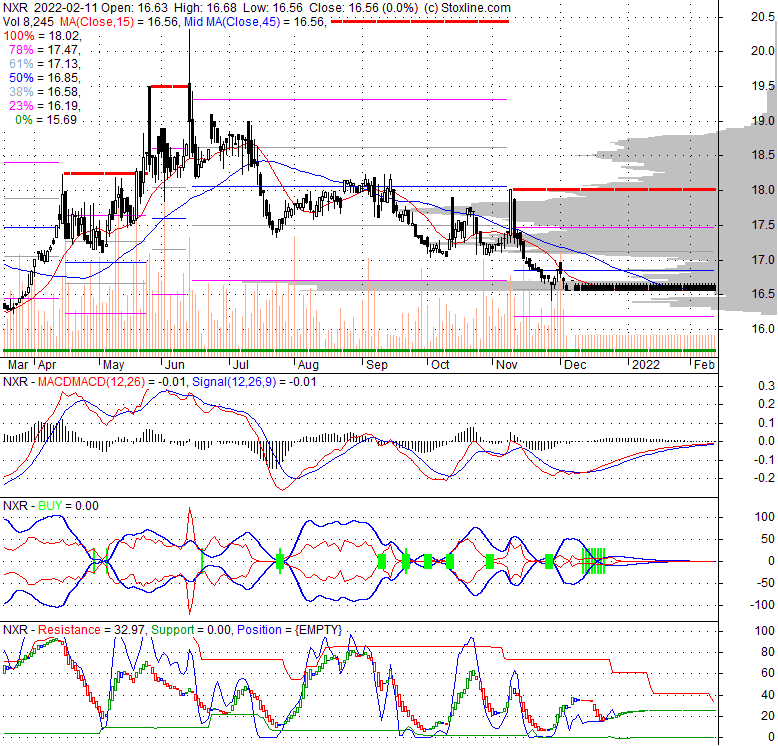Image resolution: width=778 pixels, height=746 pixels.
Task: Select the Mid MA(Close,45) = 16.56 legend
Action: point(255,22)
